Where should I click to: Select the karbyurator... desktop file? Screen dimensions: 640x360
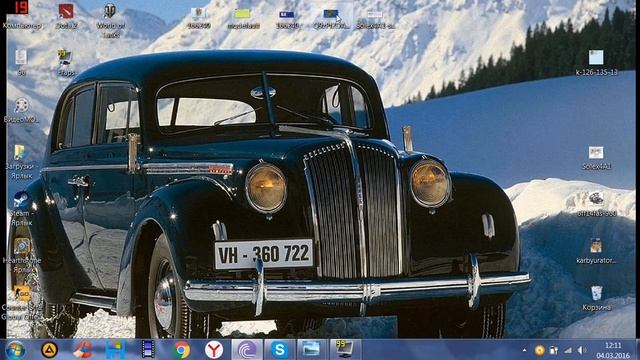pos(596,251)
